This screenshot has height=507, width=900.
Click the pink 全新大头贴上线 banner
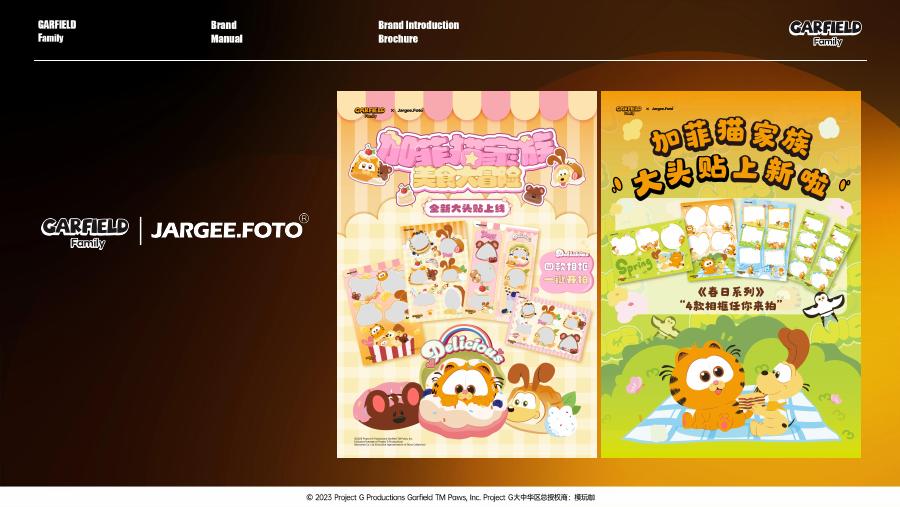467,208
